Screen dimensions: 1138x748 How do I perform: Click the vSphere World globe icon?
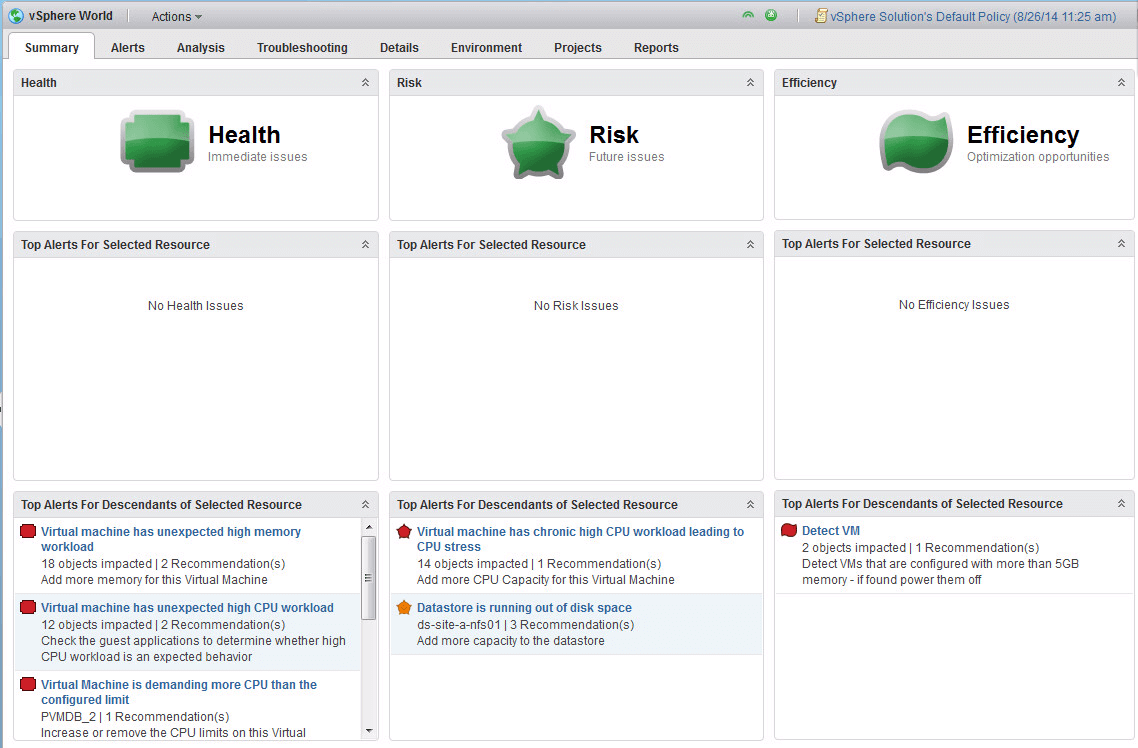pos(16,16)
